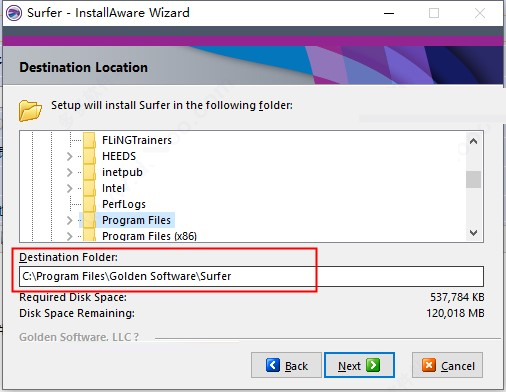Click the open folder icon beside setup text
The width and height of the screenshot is (506, 392).
[30, 110]
